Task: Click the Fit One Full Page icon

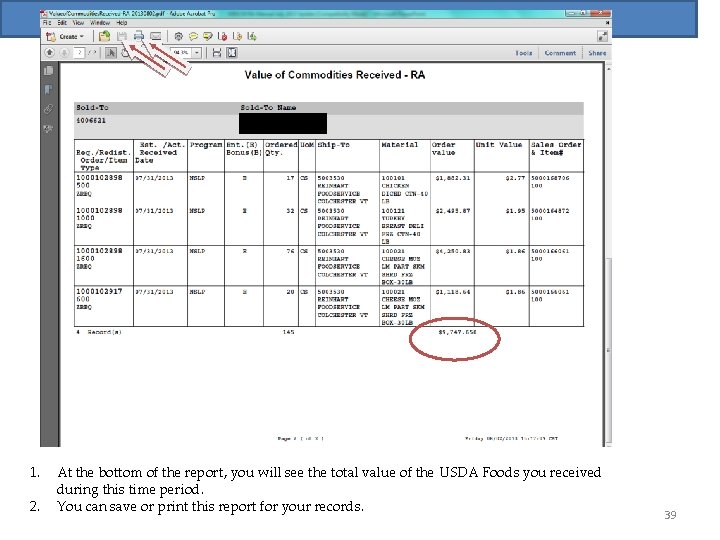Action: (232, 53)
